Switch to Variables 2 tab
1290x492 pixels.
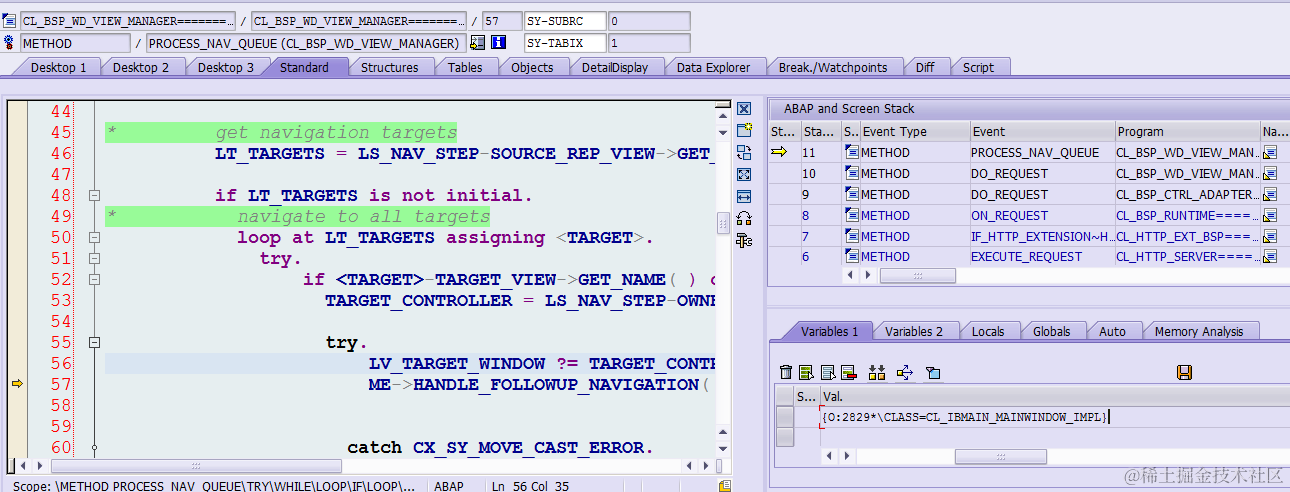pyautogui.click(x=913, y=331)
